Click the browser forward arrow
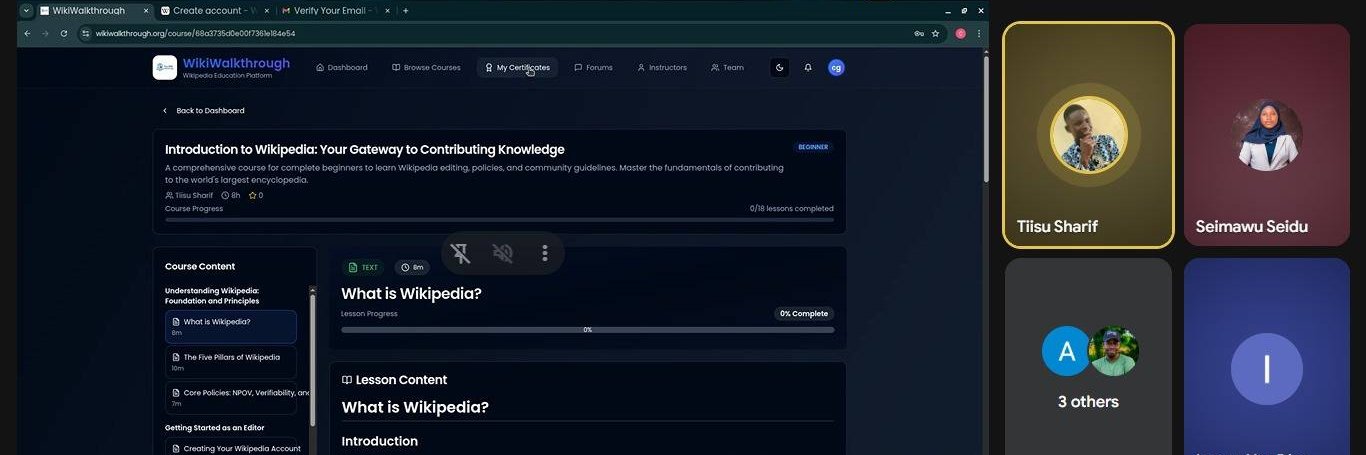This screenshot has width=1366, height=455. pyautogui.click(x=45, y=33)
